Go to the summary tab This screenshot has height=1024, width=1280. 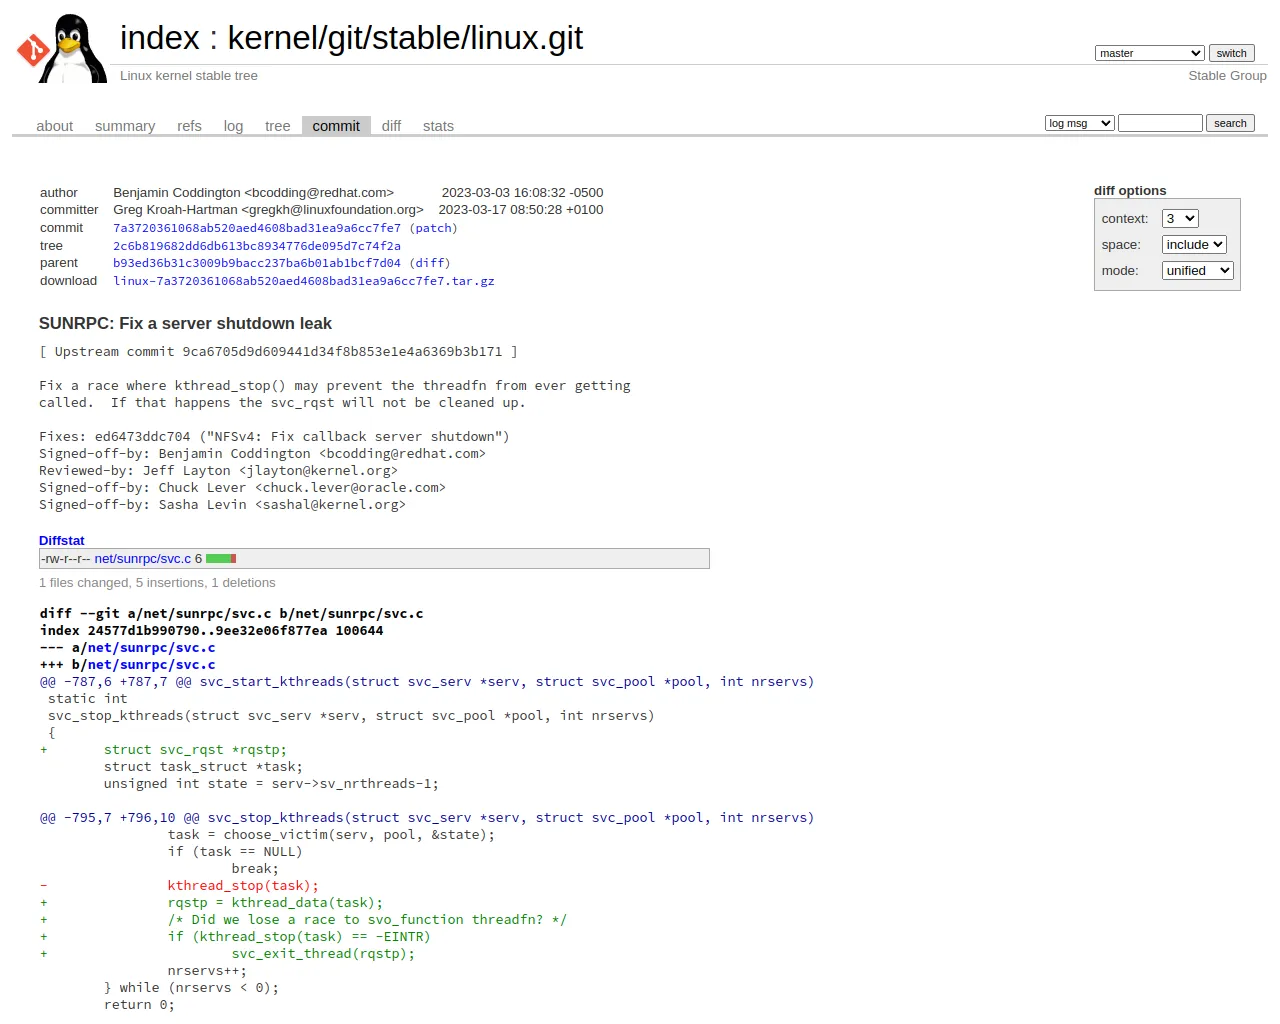pos(125,126)
